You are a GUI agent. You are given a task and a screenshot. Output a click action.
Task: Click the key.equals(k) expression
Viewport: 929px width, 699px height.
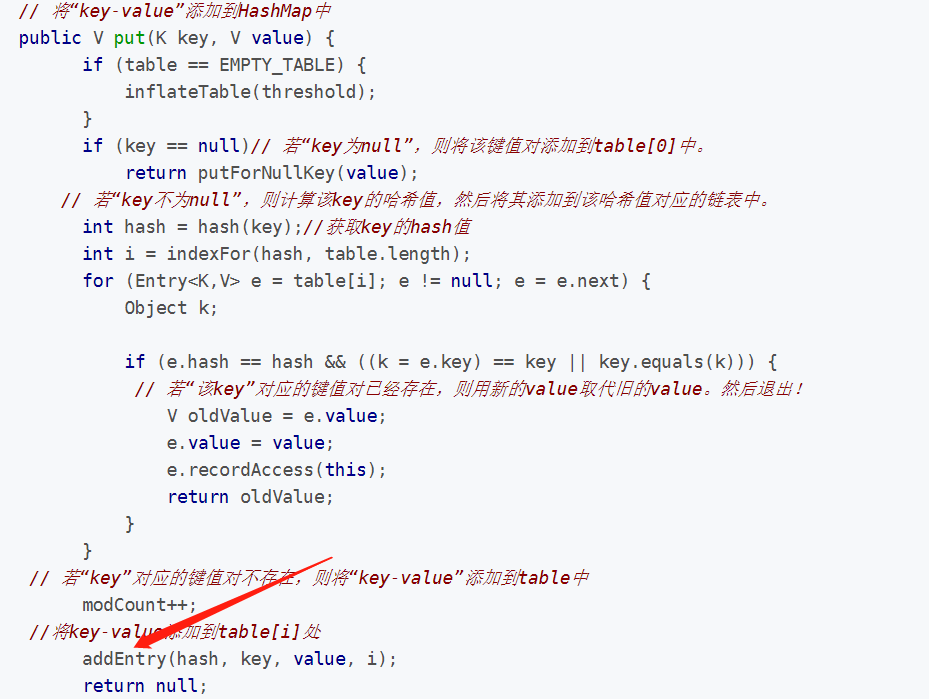666,362
